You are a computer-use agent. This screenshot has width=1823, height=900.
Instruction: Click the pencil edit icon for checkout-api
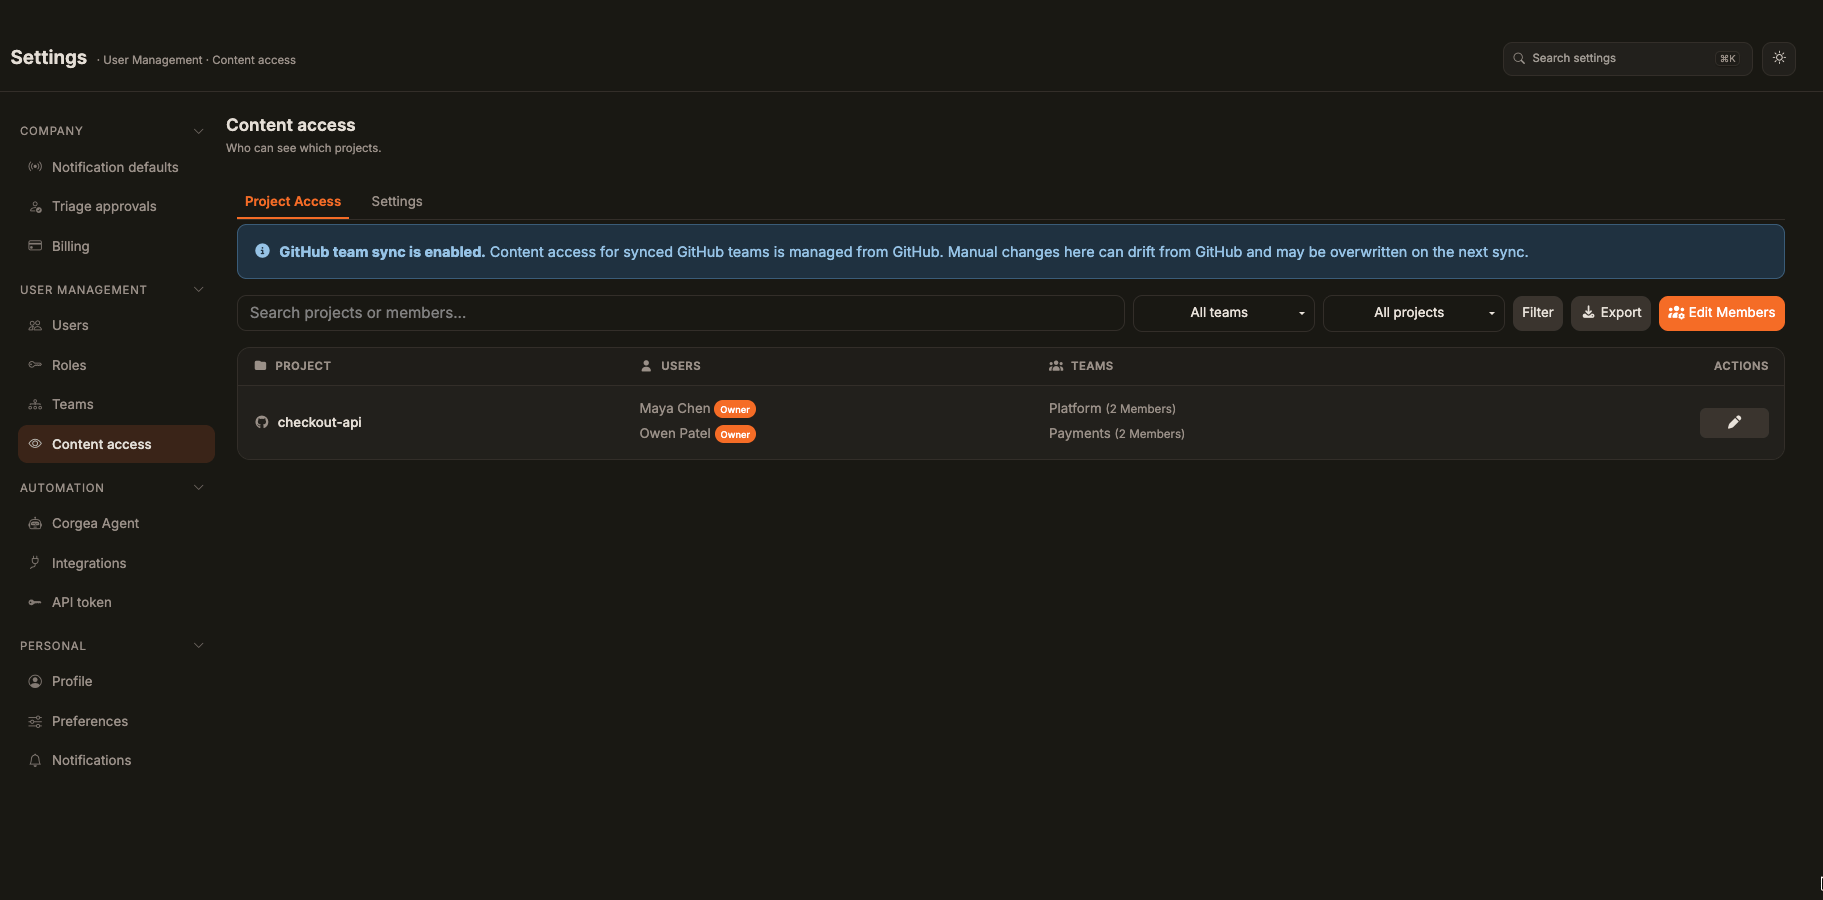tap(1734, 422)
